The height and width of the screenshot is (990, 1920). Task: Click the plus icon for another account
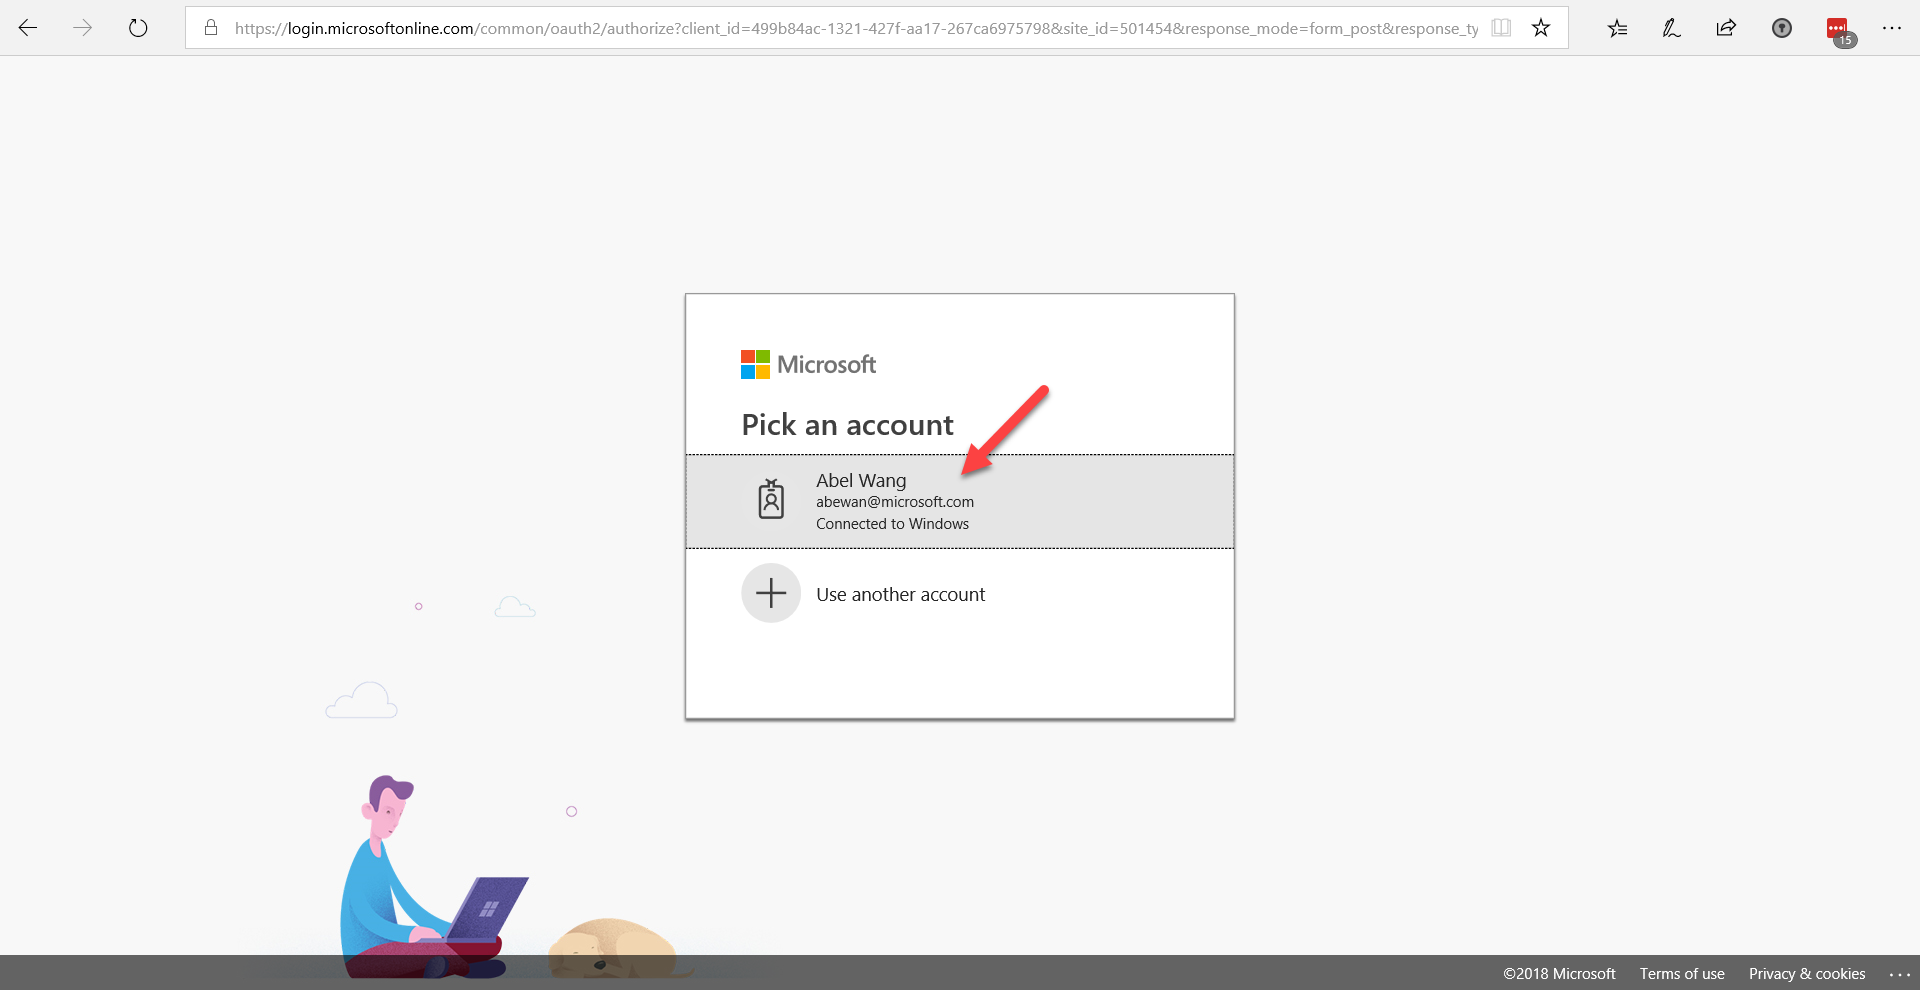[771, 593]
